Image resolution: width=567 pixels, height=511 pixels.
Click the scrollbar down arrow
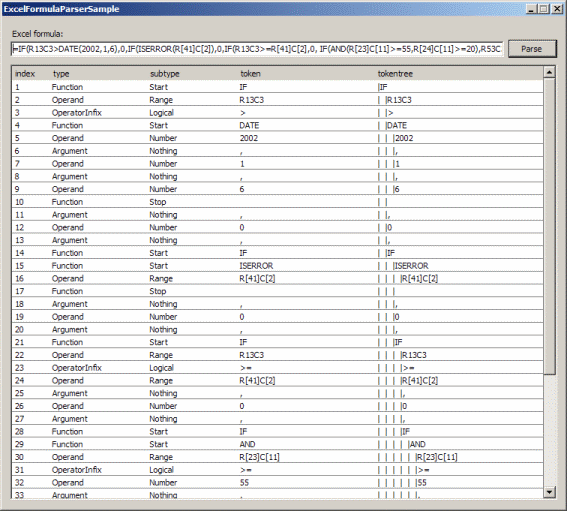pos(549,492)
